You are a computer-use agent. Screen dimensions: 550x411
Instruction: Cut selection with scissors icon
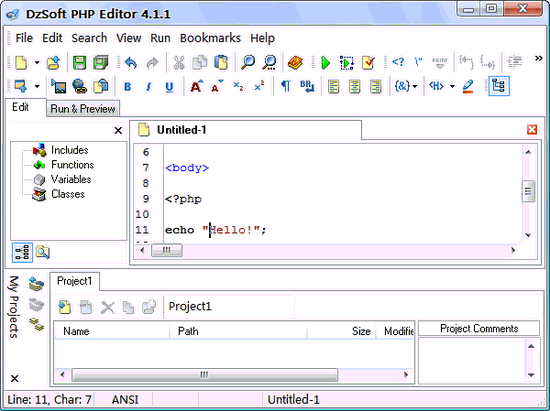[x=179, y=63]
